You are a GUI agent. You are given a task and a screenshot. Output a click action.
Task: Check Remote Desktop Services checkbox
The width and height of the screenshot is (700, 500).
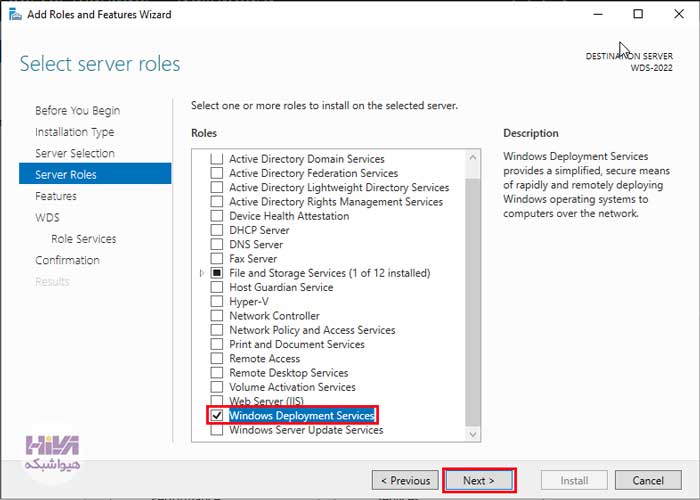point(217,373)
